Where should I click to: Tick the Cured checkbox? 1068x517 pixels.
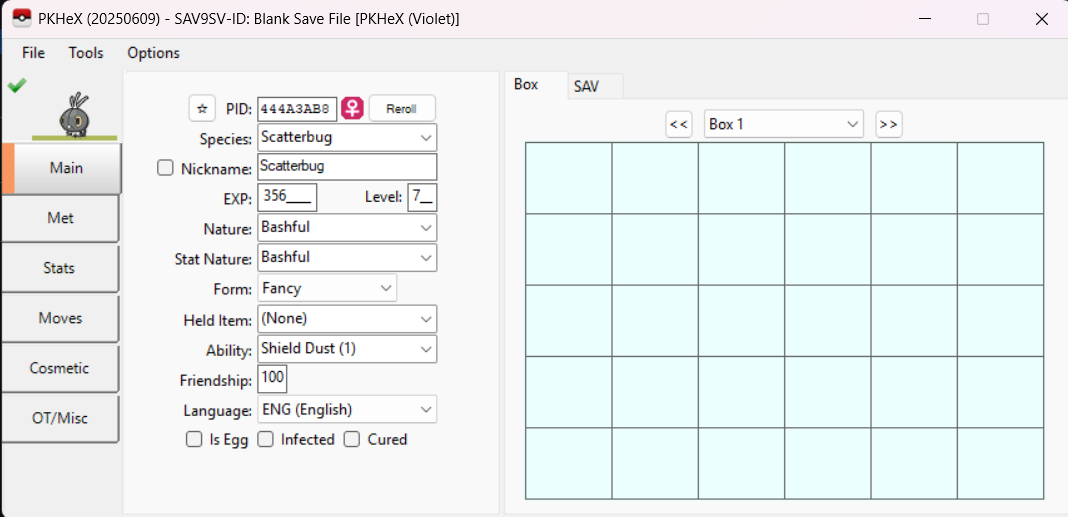pyautogui.click(x=352, y=440)
